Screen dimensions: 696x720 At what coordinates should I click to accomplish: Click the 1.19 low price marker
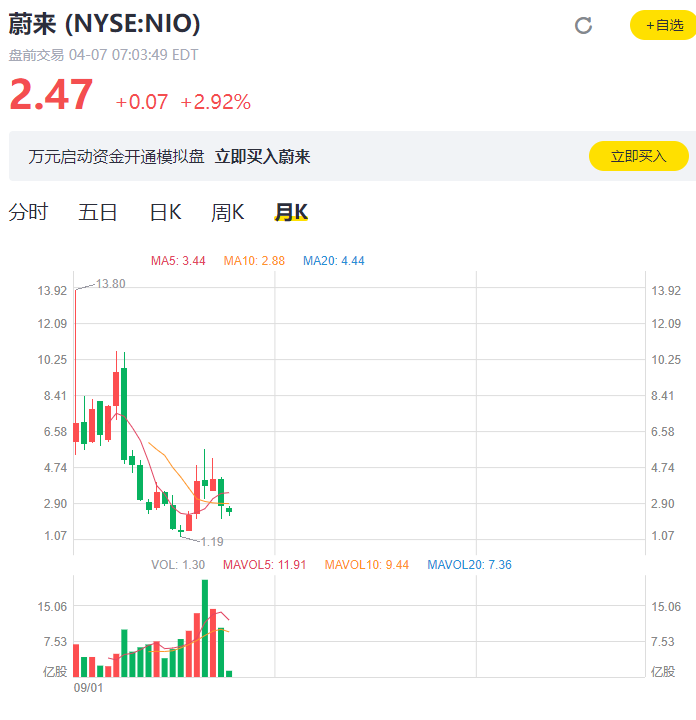pyautogui.click(x=212, y=542)
